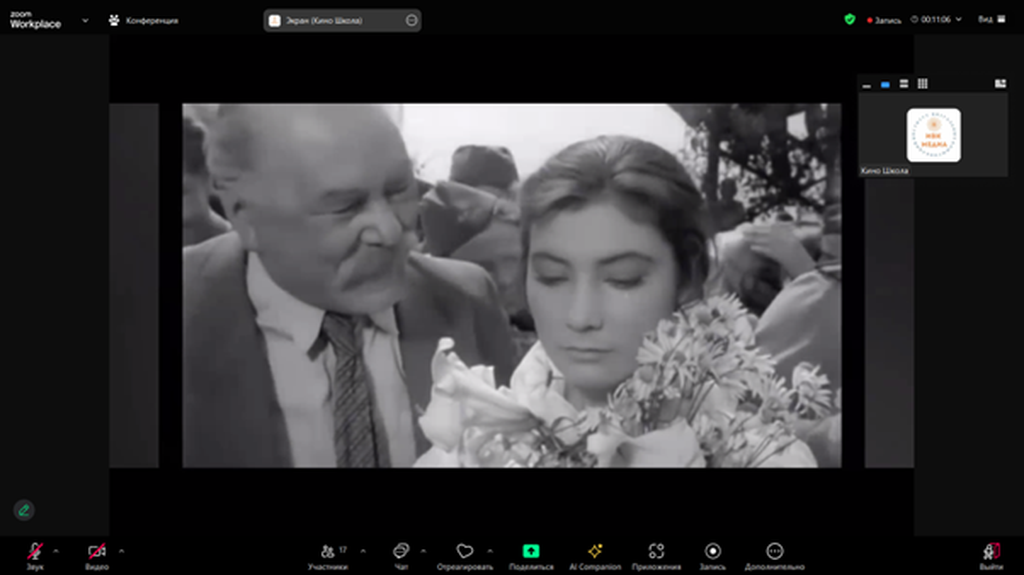
Task: Click the pencil annotate icon
Action: click(x=24, y=510)
